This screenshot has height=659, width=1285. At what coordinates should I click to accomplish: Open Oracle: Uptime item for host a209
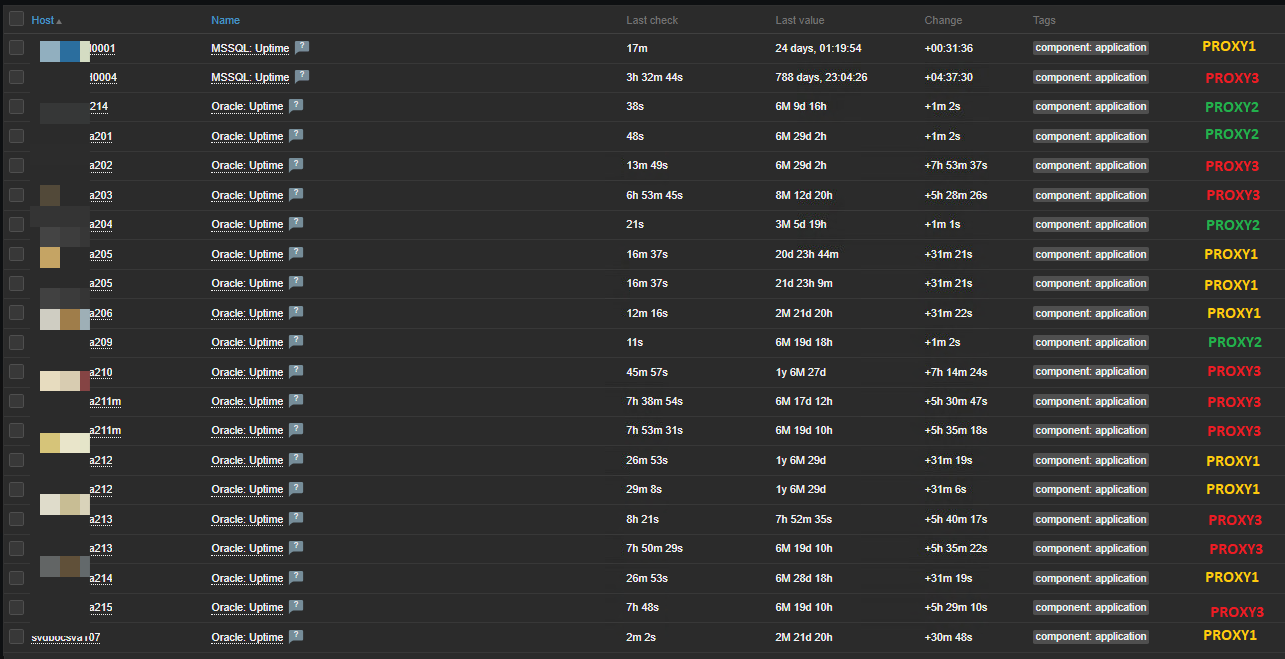coord(247,342)
